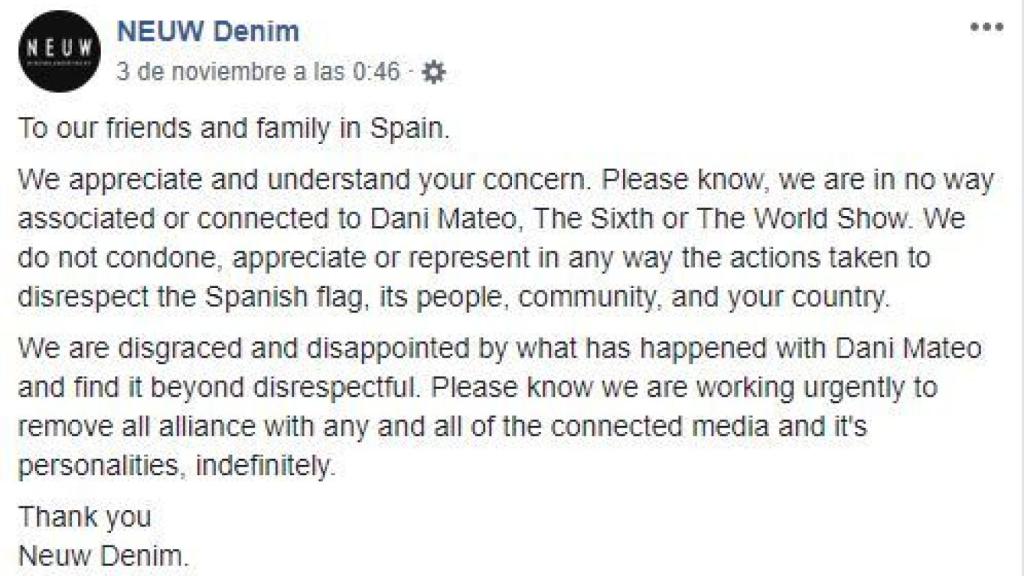
Task: Click the "Thank you" closing line
Action: tap(85, 518)
